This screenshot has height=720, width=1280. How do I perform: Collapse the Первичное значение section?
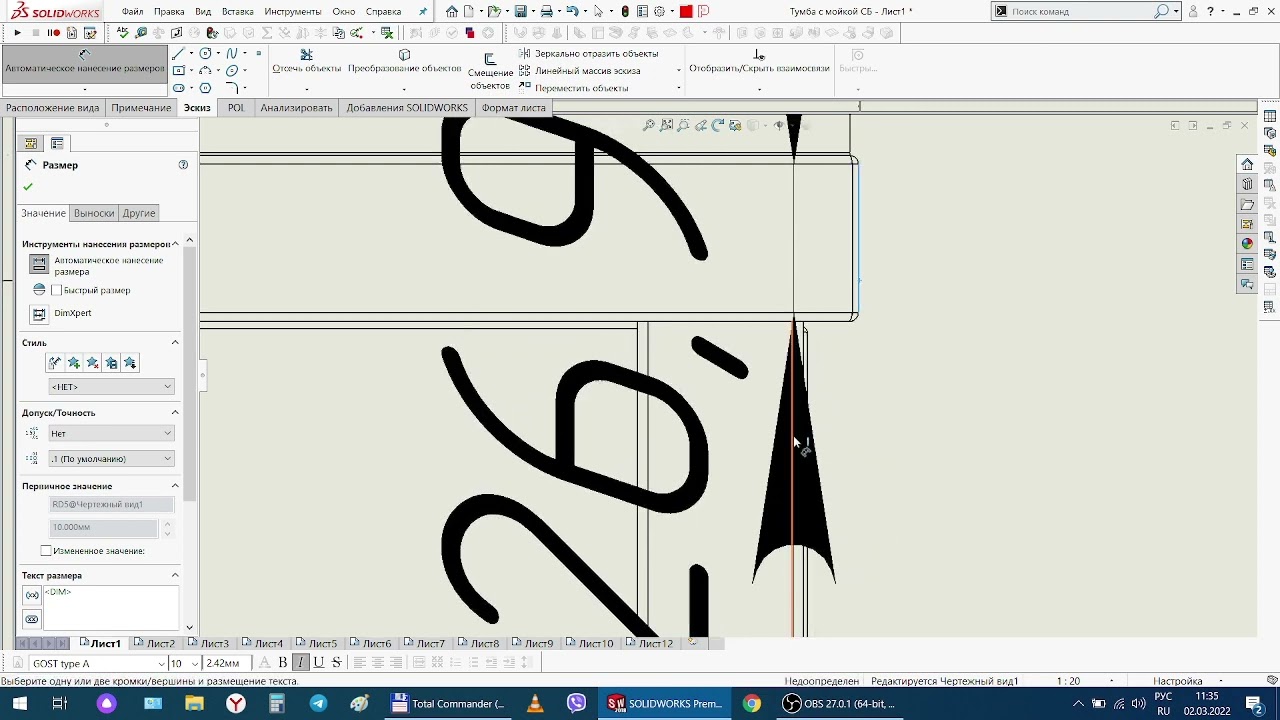click(x=175, y=486)
